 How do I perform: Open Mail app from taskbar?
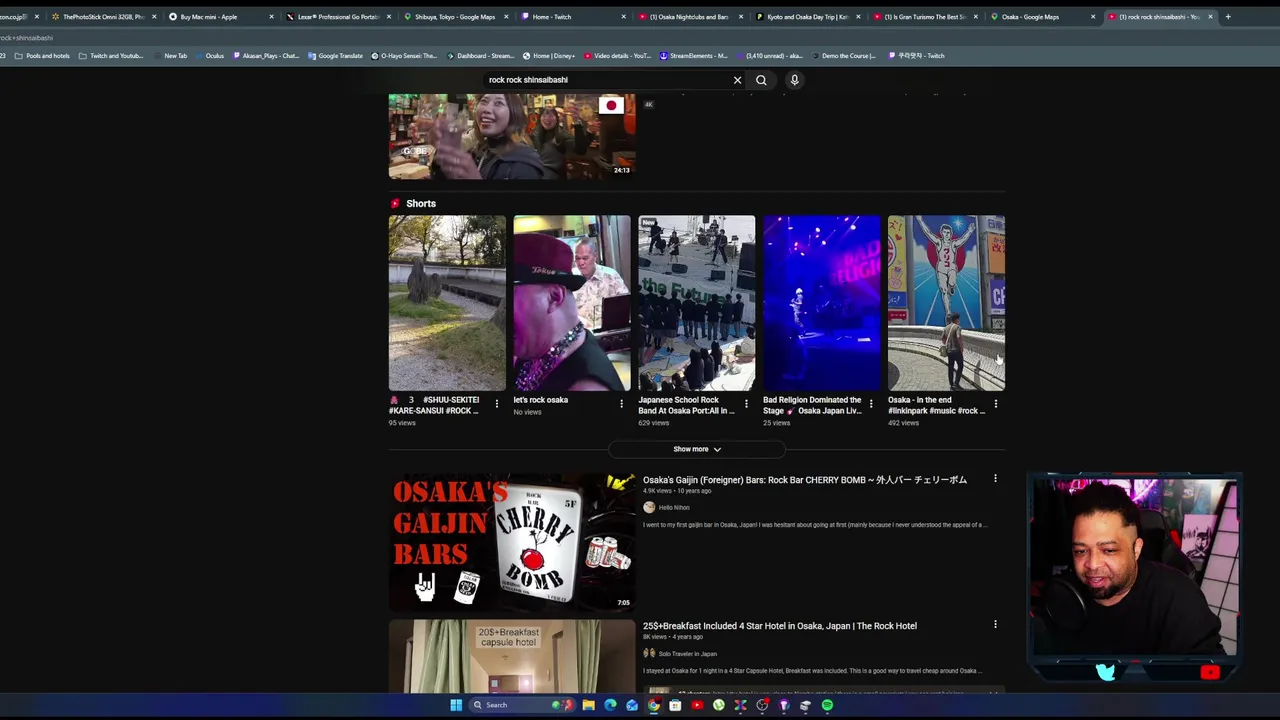point(632,705)
